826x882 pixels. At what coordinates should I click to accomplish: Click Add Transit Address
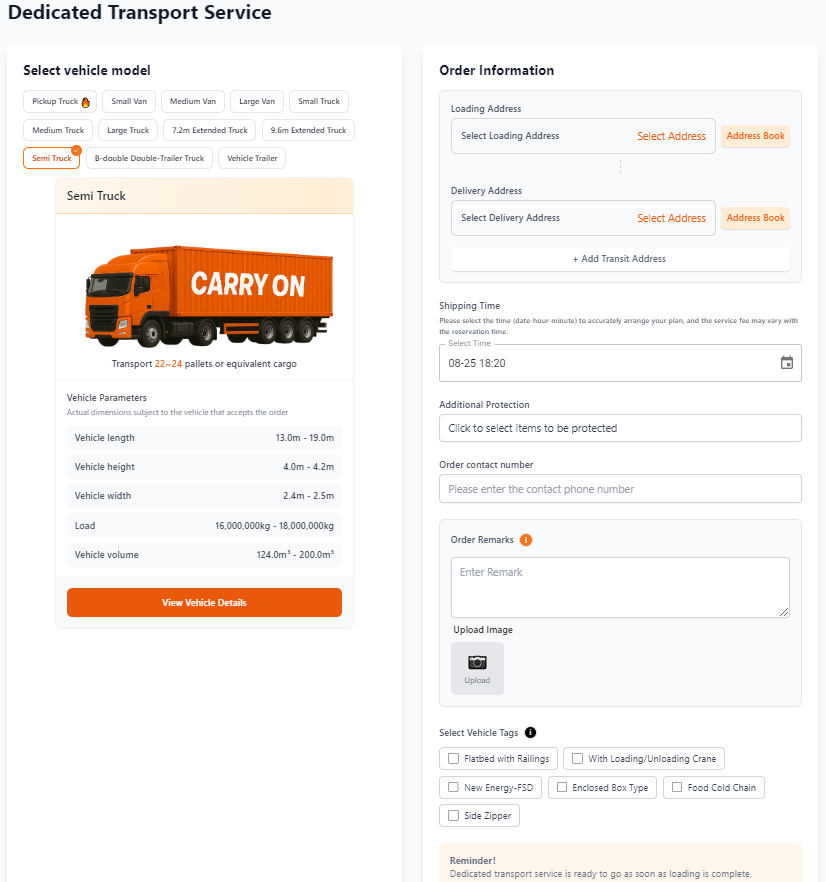tap(620, 258)
